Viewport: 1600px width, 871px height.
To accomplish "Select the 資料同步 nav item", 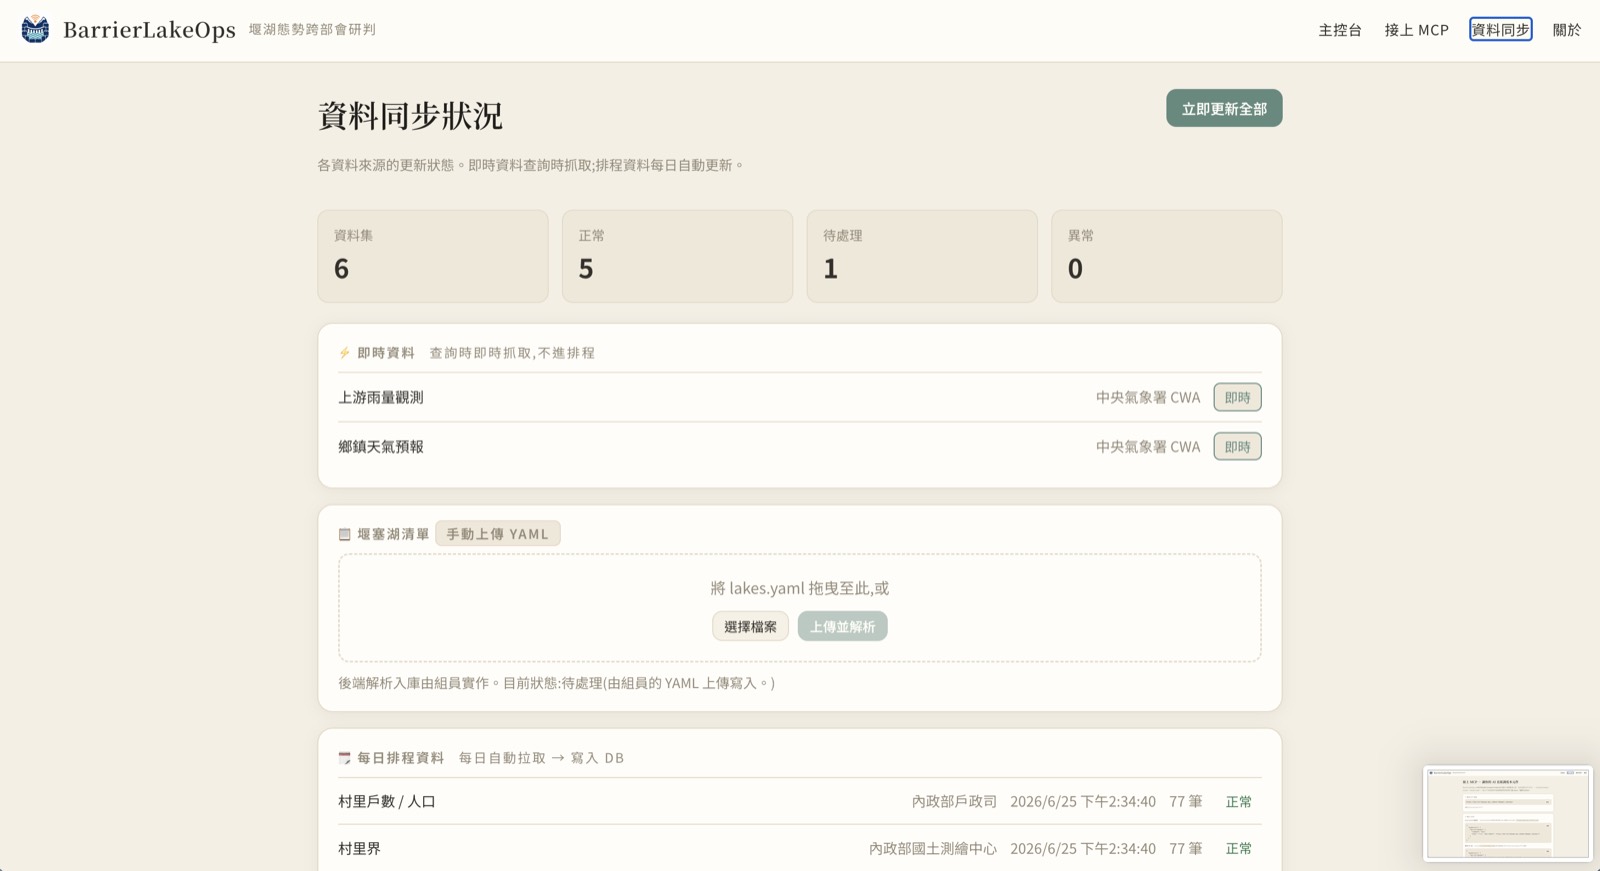I will coord(1500,30).
